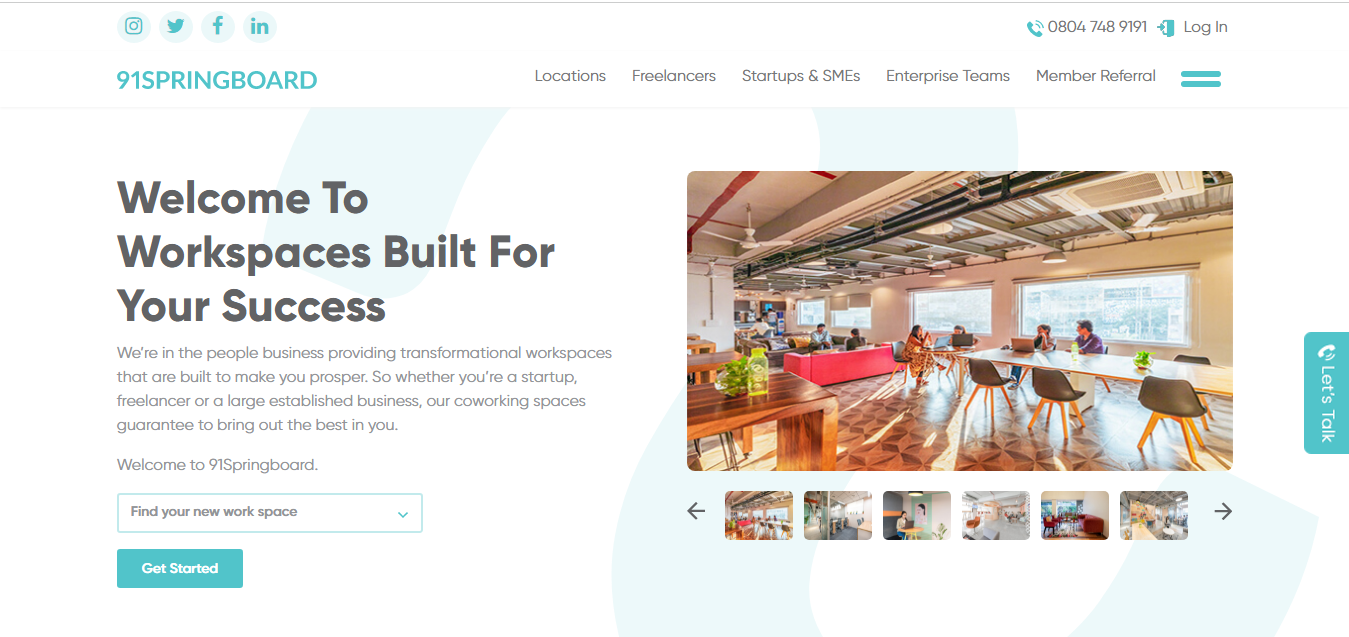Screen dimensions: 1349x637
Task: Click the Get Started button
Action: [x=180, y=568]
